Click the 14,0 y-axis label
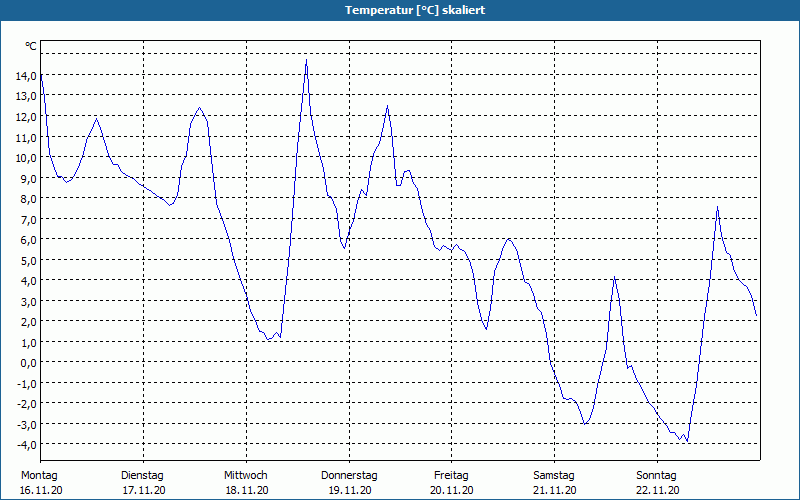800x500 pixels. click(26, 76)
